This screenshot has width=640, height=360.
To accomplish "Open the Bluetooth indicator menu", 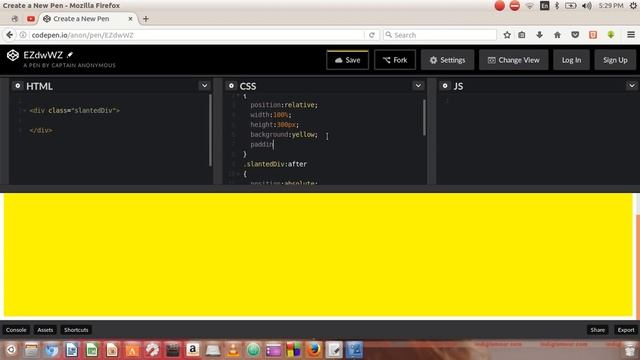I will tap(557, 6).
